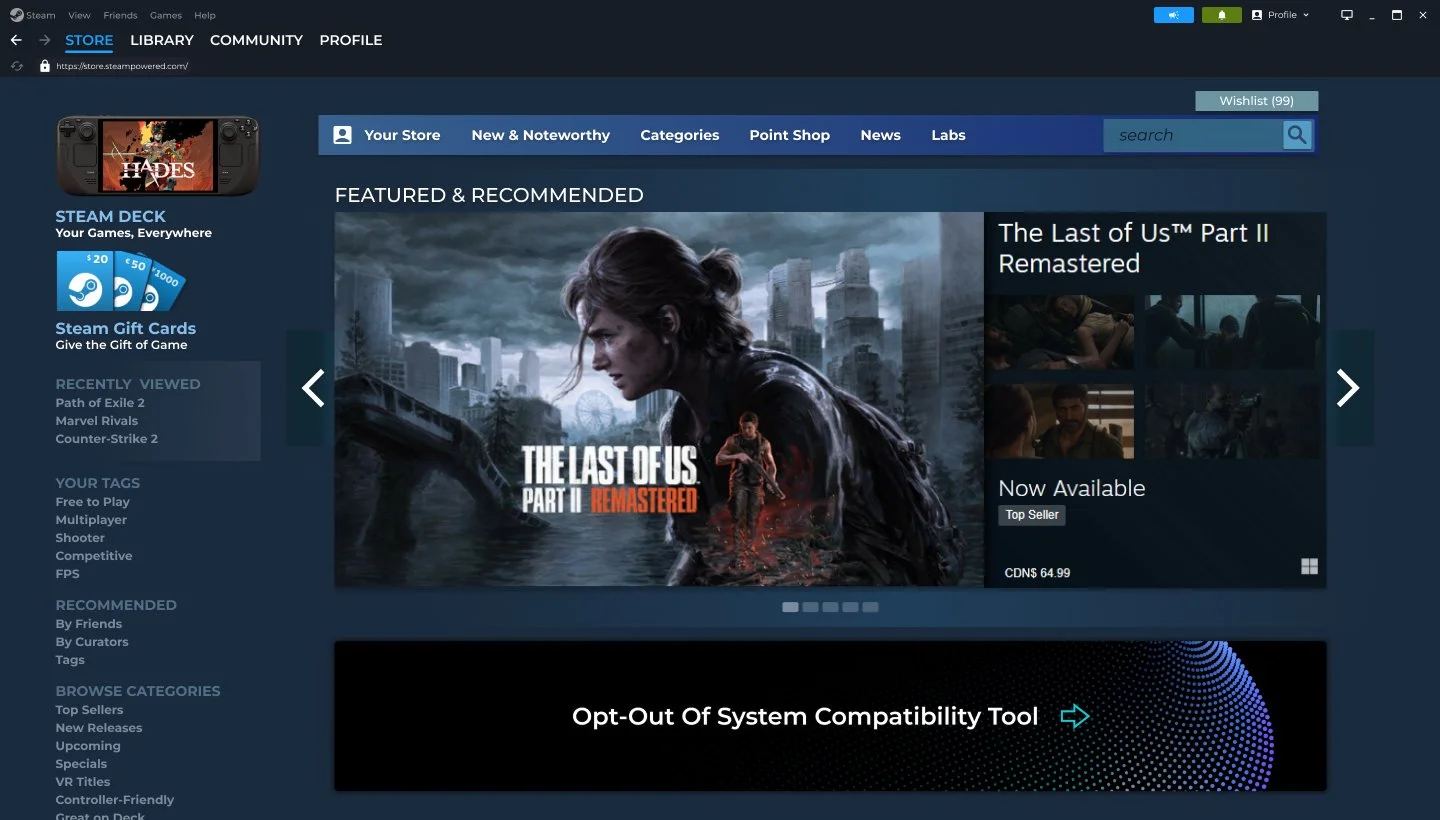Open the Categories menu
Image resolution: width=1440 pixels, height=820 pixels.
click(x=680, y=135)
